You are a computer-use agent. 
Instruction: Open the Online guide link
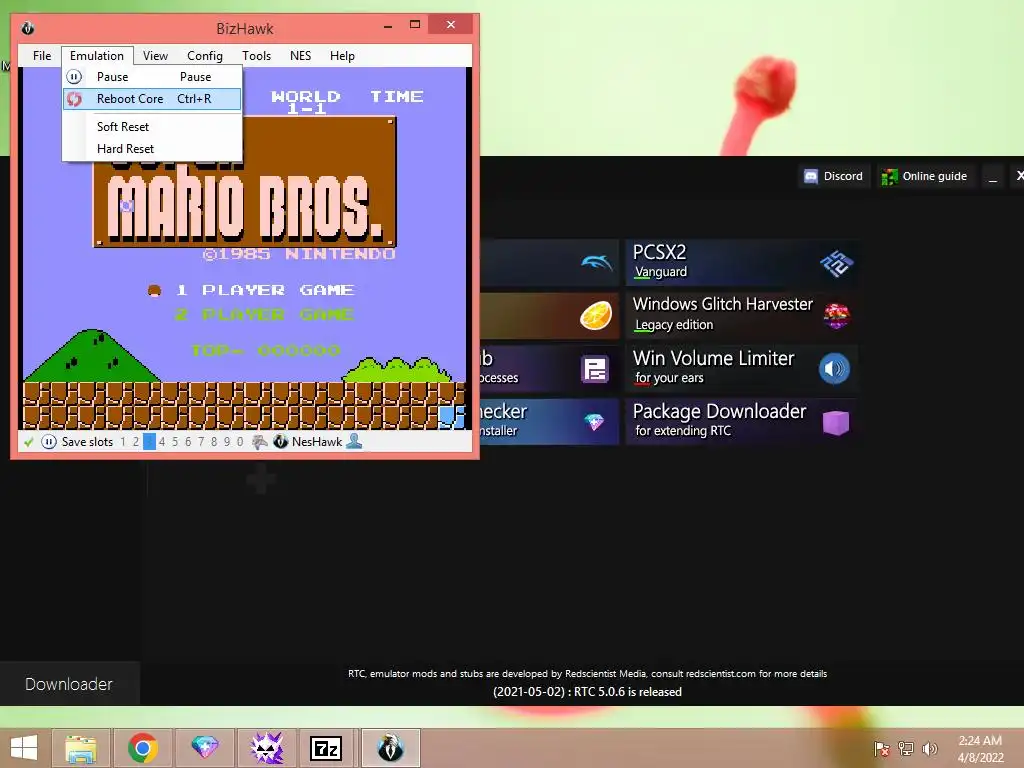pyautogui.click(x=925, y=176)
